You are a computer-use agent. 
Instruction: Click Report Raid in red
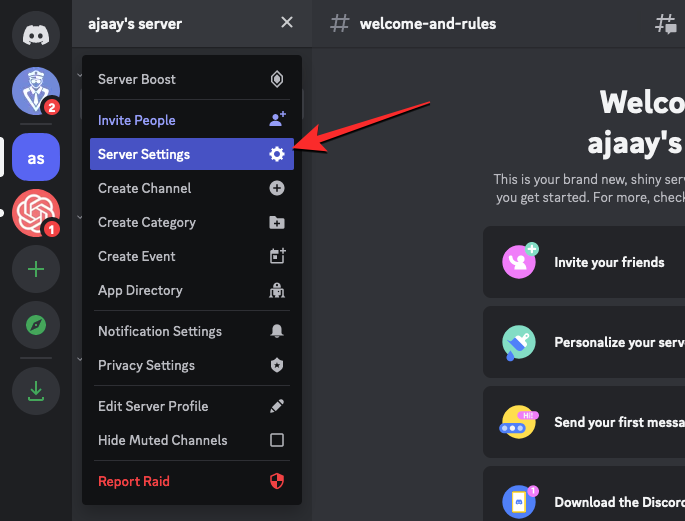tap(191, 481)
